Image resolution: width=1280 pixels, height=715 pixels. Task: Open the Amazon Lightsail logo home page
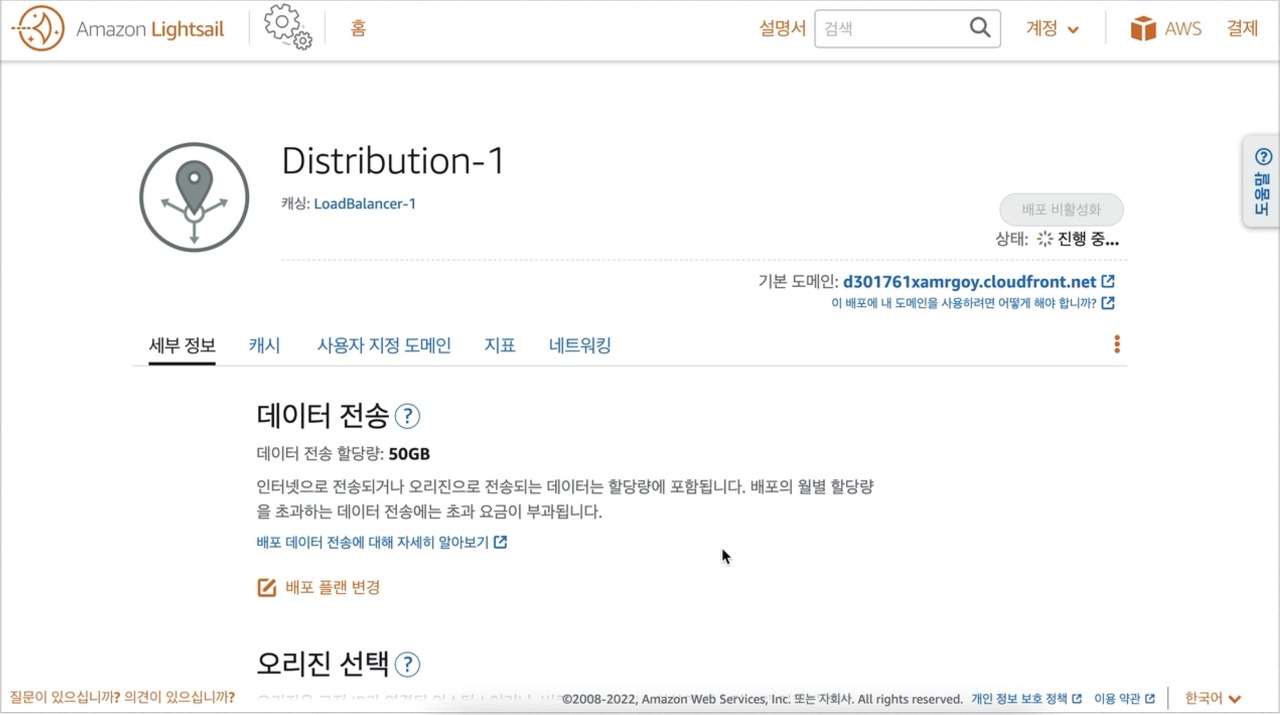pyautogui.click(x=120, y=29)
